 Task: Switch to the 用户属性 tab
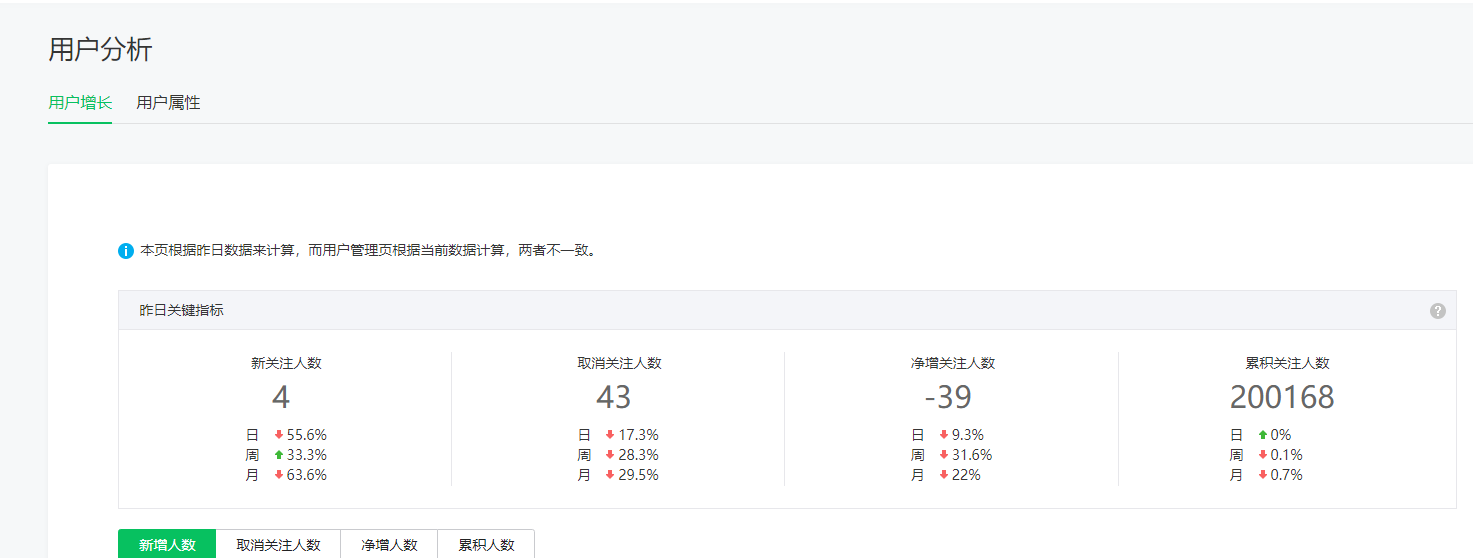click(x=168, y=103)
